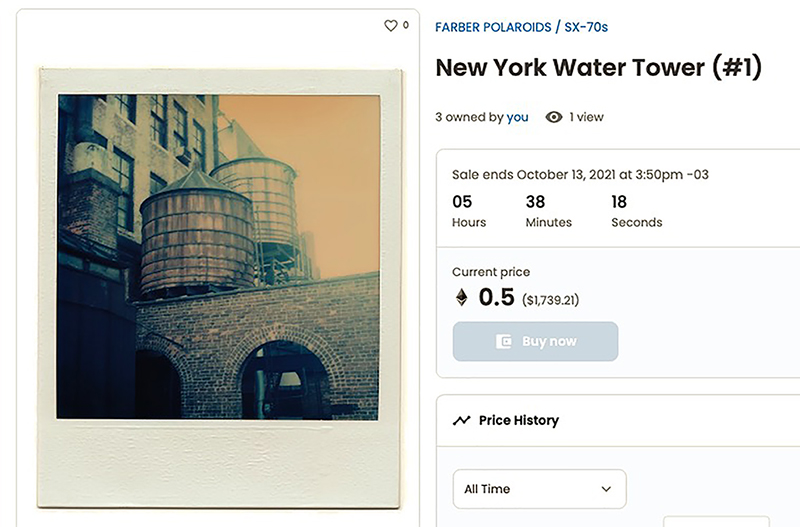Open the FARBER POLAROIDS / SX-70s collection link
This screenshot has width=800, height=527.
point(521,27)
